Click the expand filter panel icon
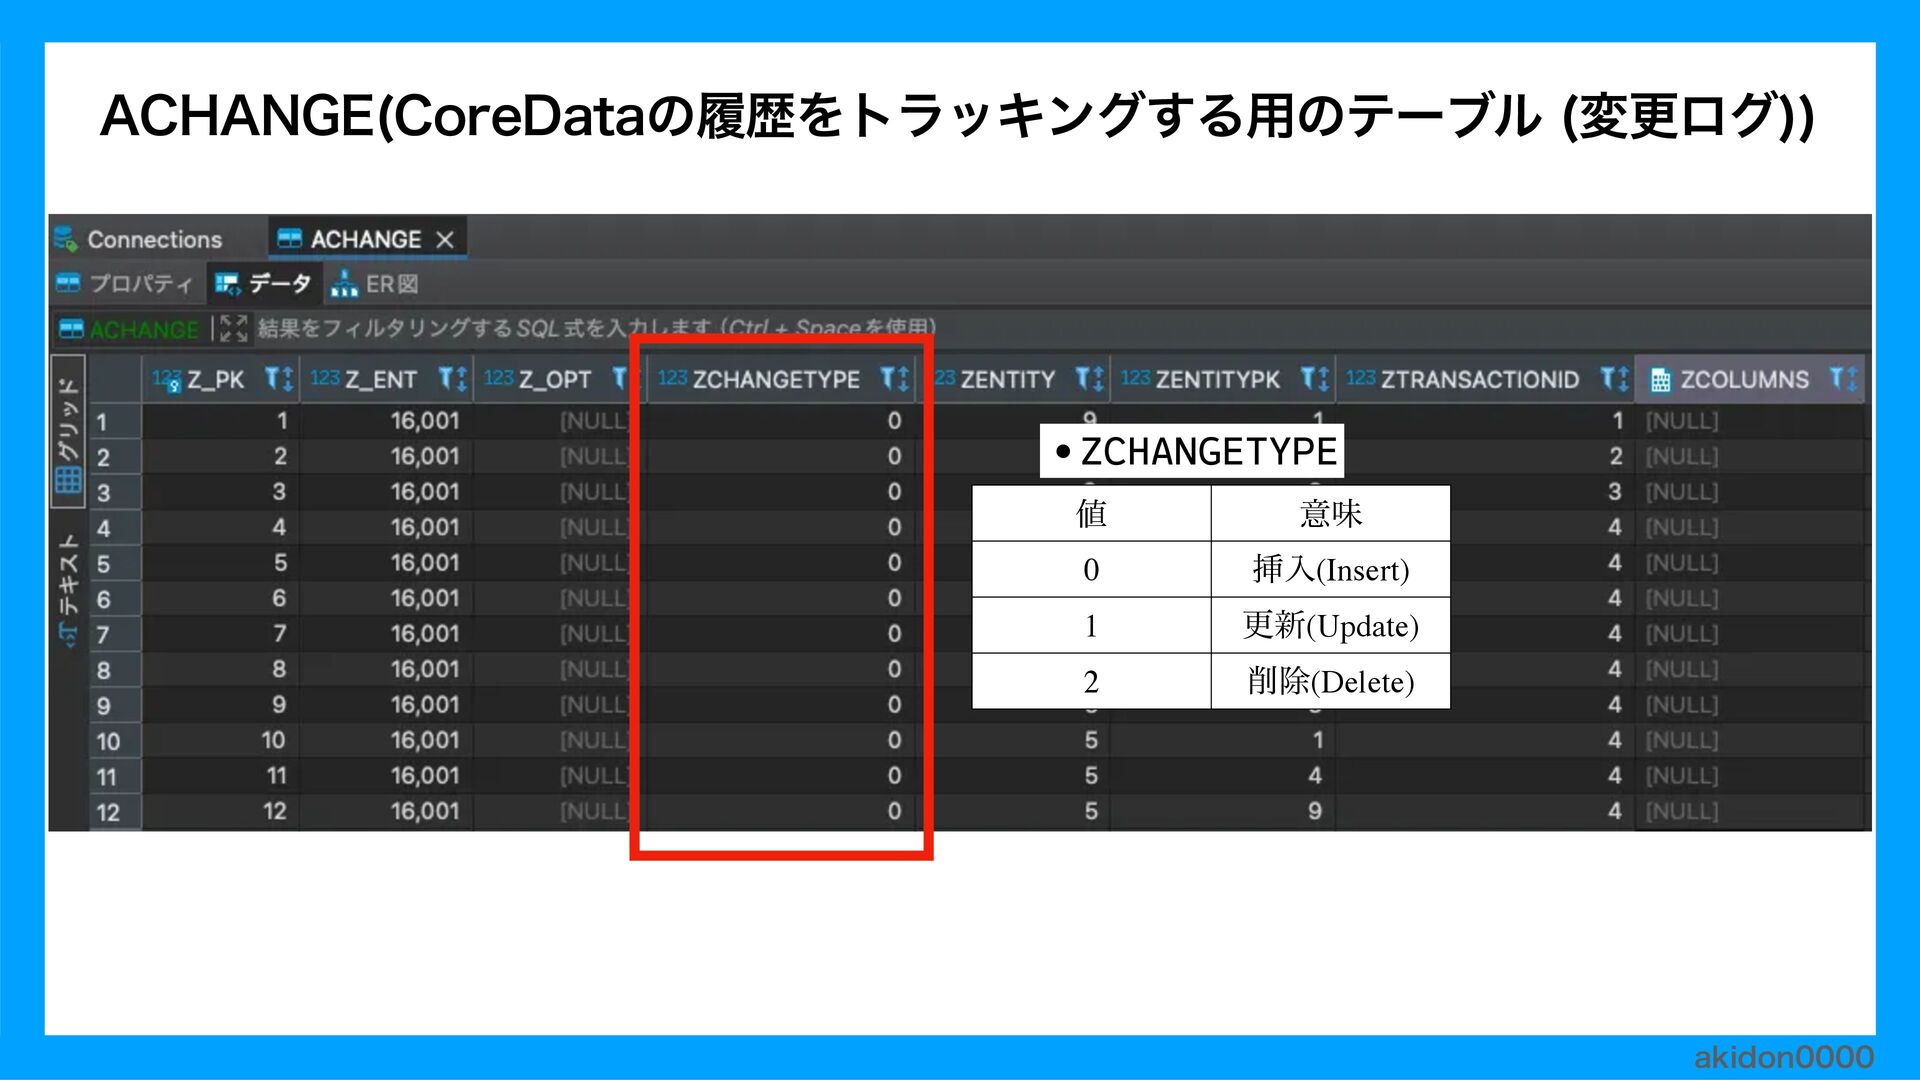 [x=233, y=328]
